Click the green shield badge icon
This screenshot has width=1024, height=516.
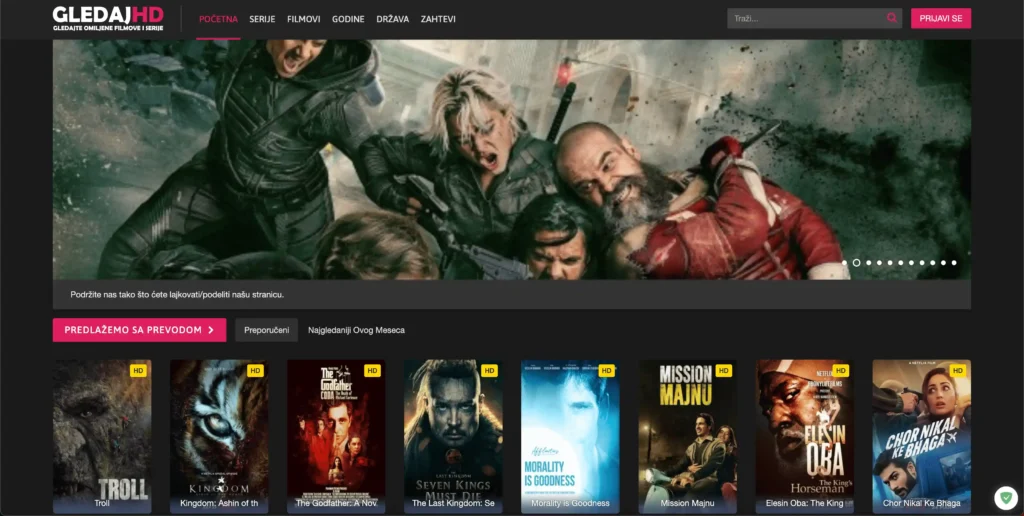1006,498
